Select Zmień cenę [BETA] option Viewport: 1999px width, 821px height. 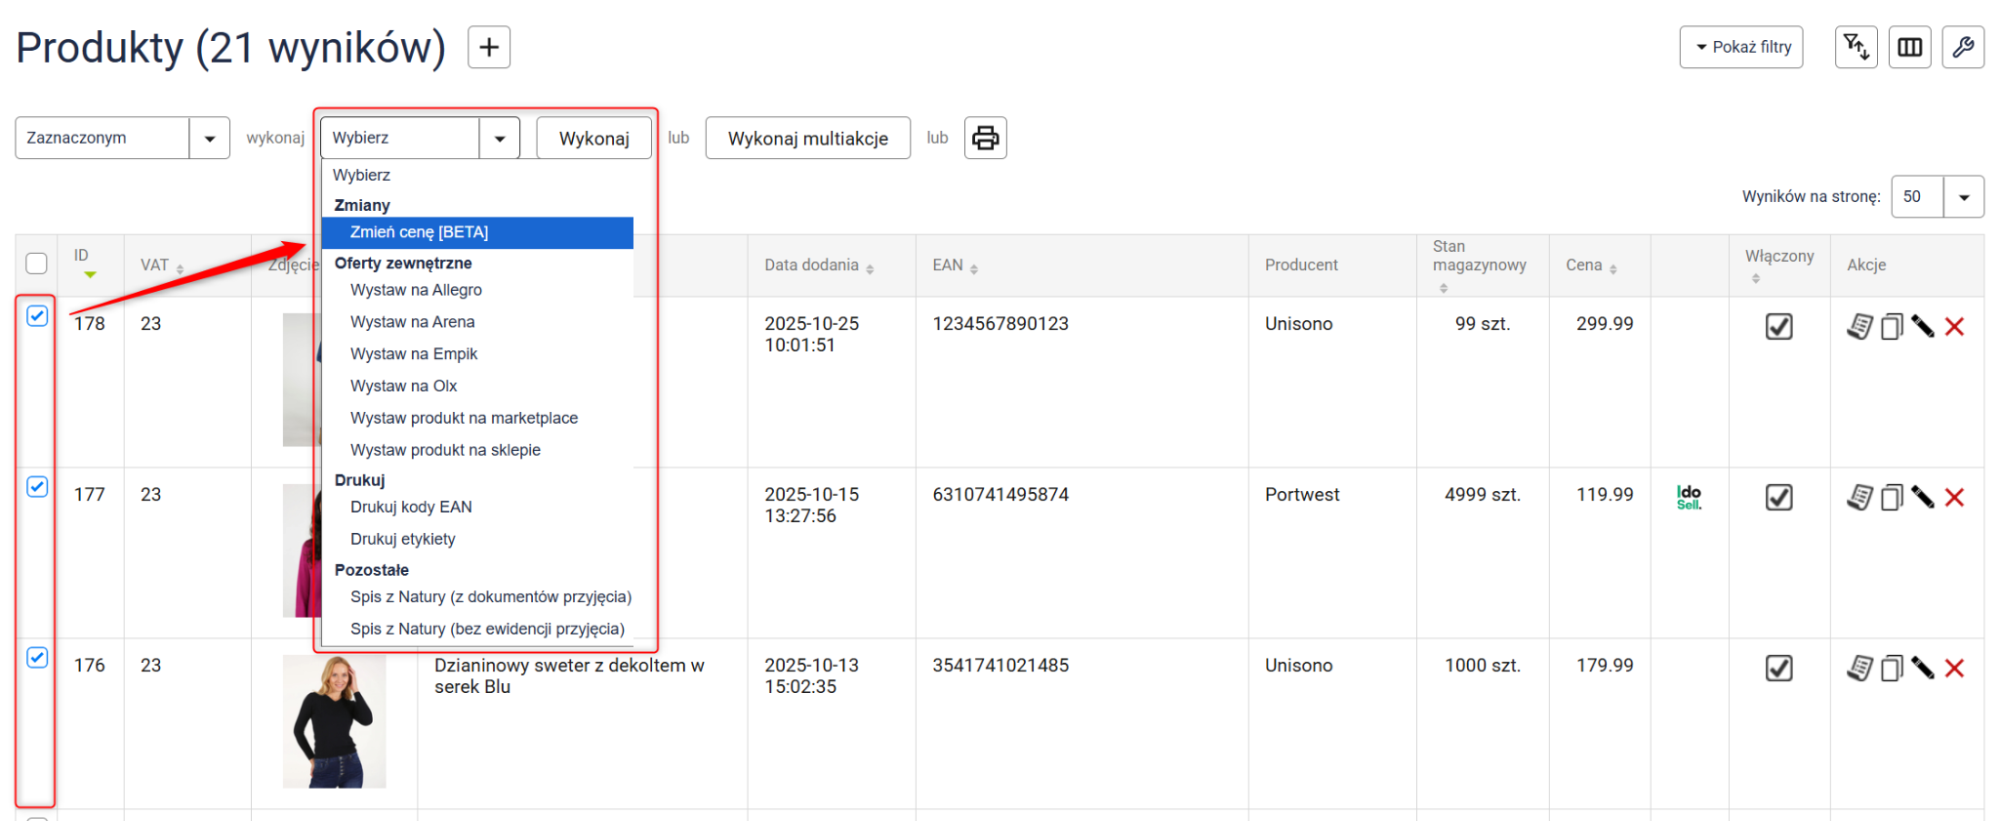coord(419,232)
